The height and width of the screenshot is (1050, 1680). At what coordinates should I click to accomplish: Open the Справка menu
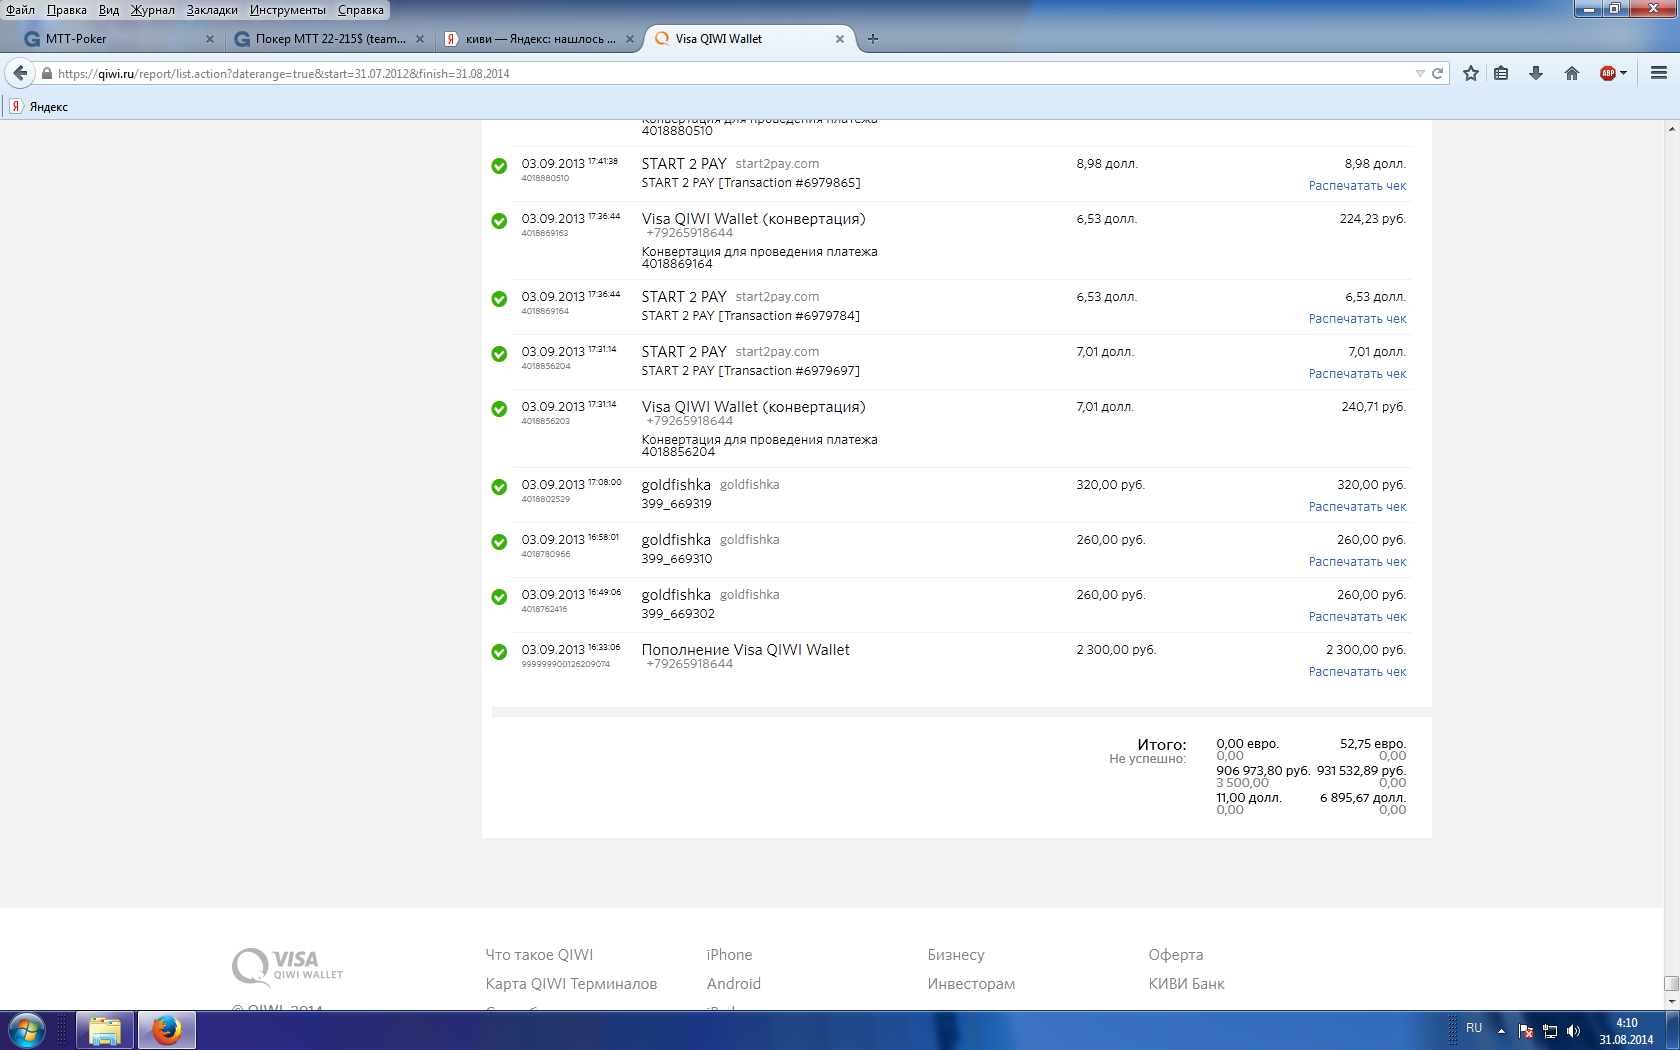tap(361, 10)
